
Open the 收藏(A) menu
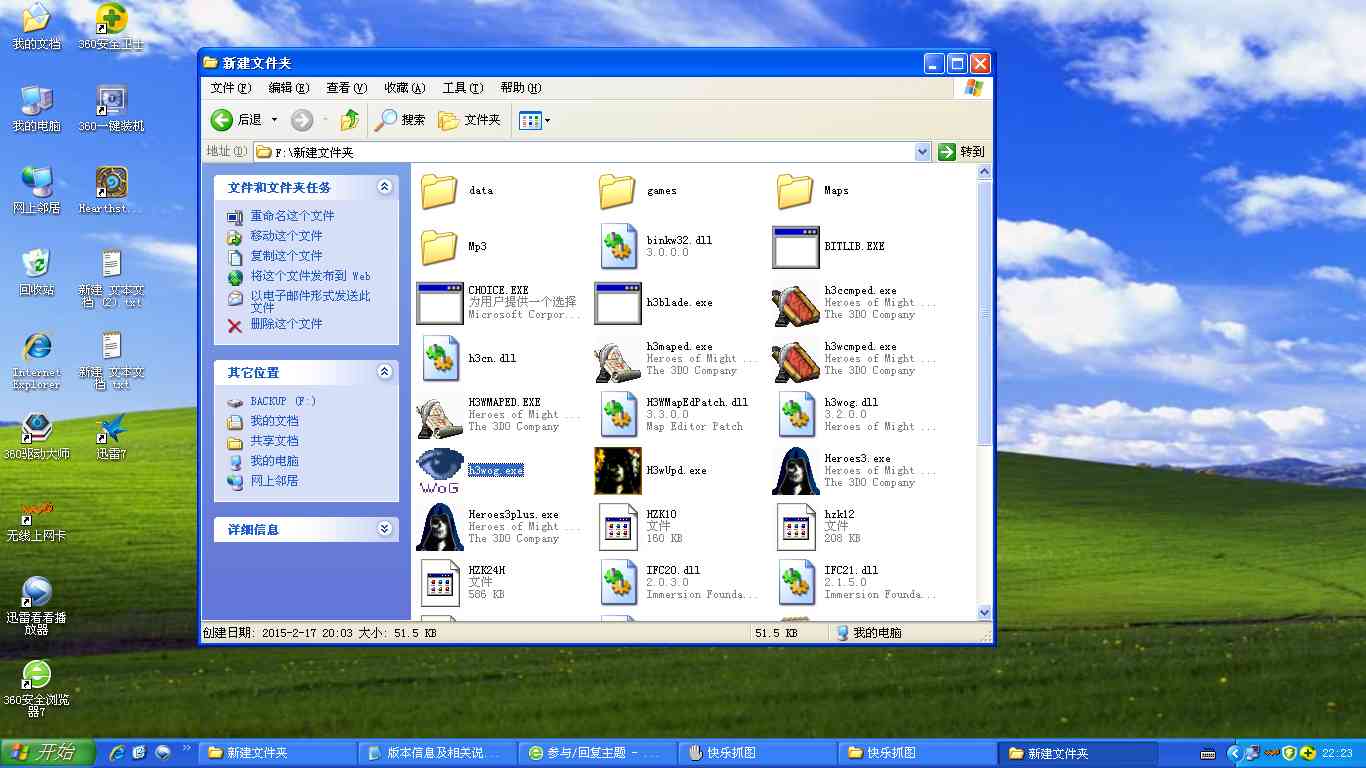click(x=405, y=88)
